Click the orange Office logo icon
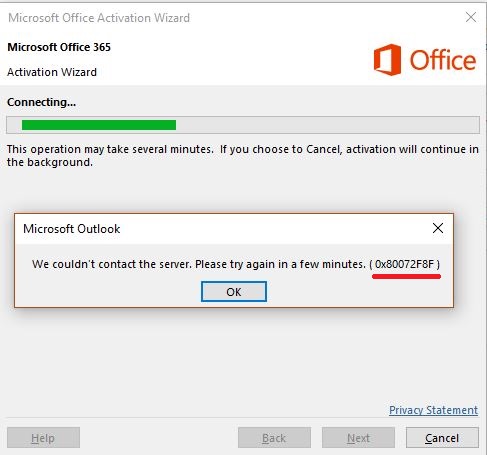The height and width of the screenshot is (455, 487). (387, 60)
